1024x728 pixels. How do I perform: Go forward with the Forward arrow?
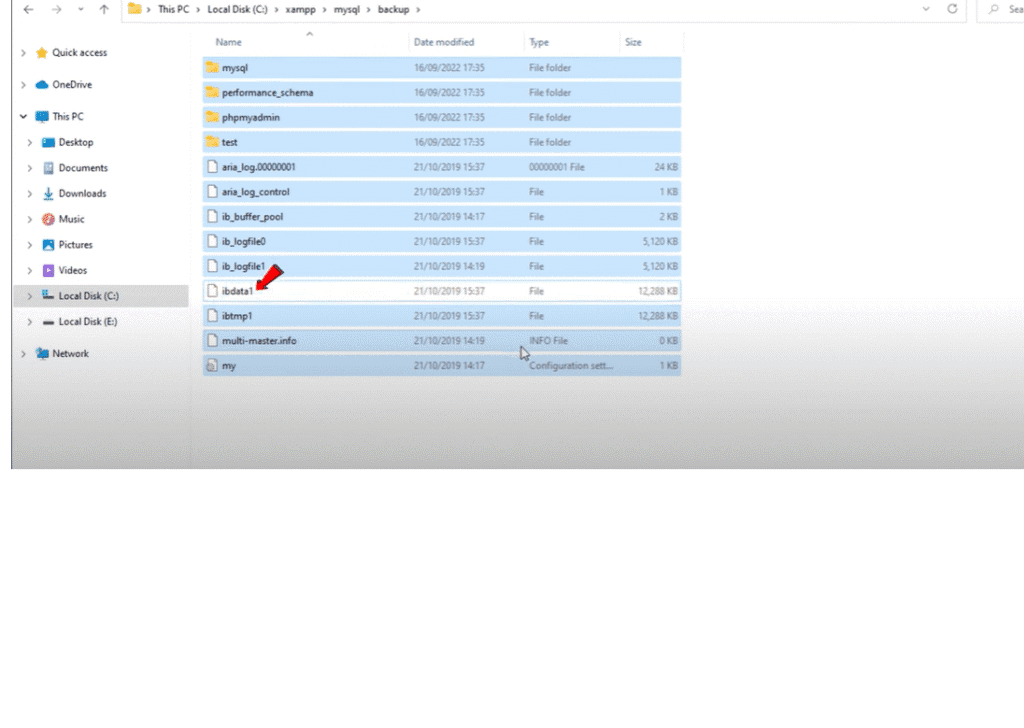[56, 9]
